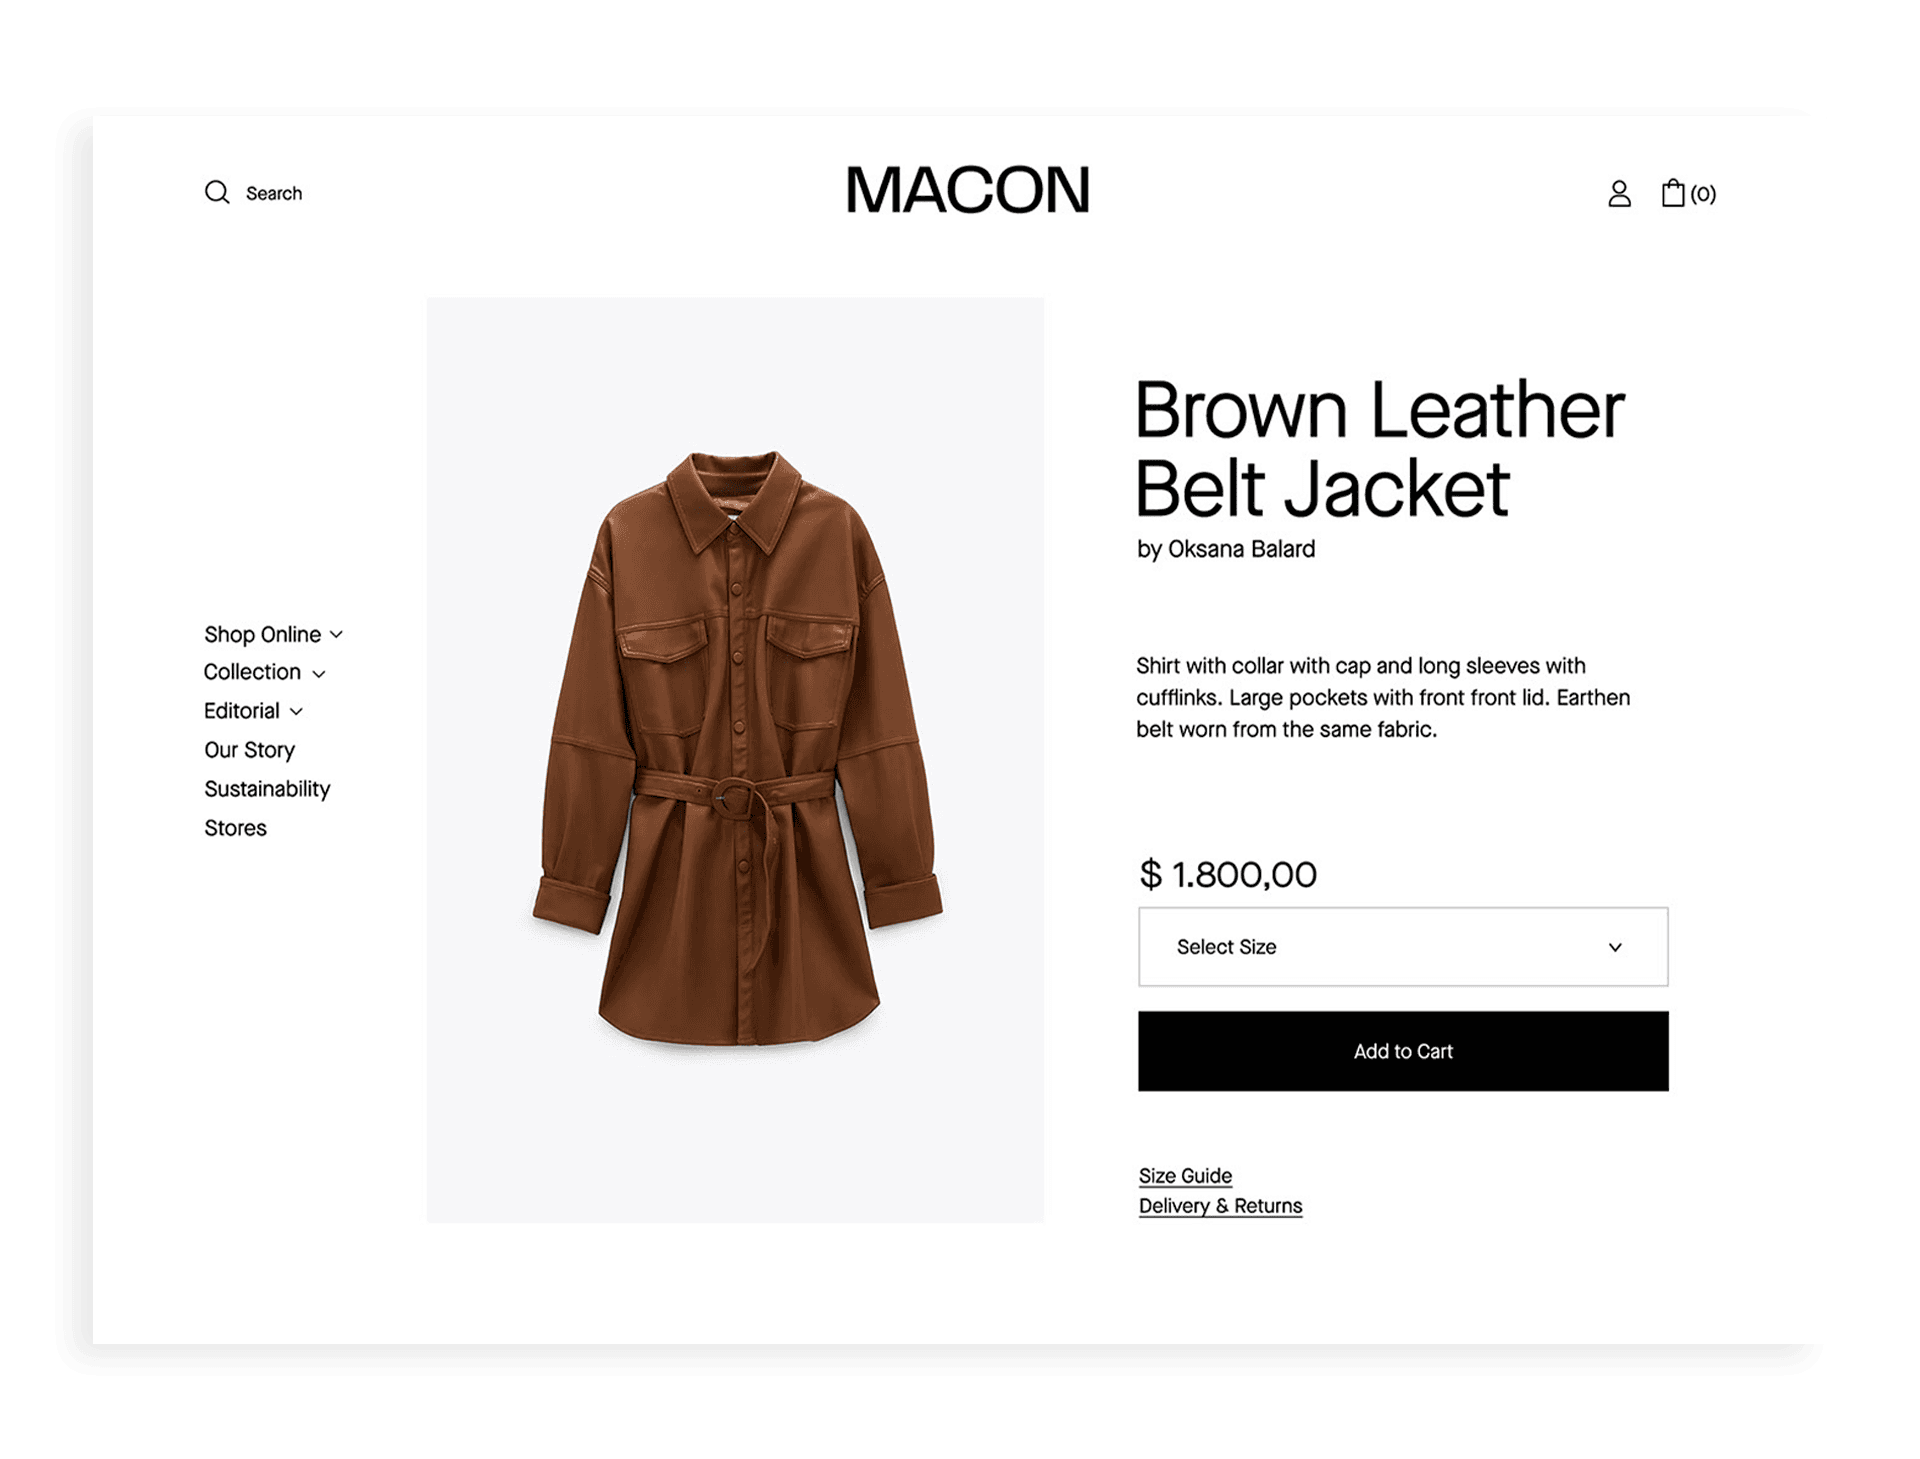Viewport: 1920px width, 1459px height.
Task: Click the Oksana Balard designer name
Action: 1241,549
